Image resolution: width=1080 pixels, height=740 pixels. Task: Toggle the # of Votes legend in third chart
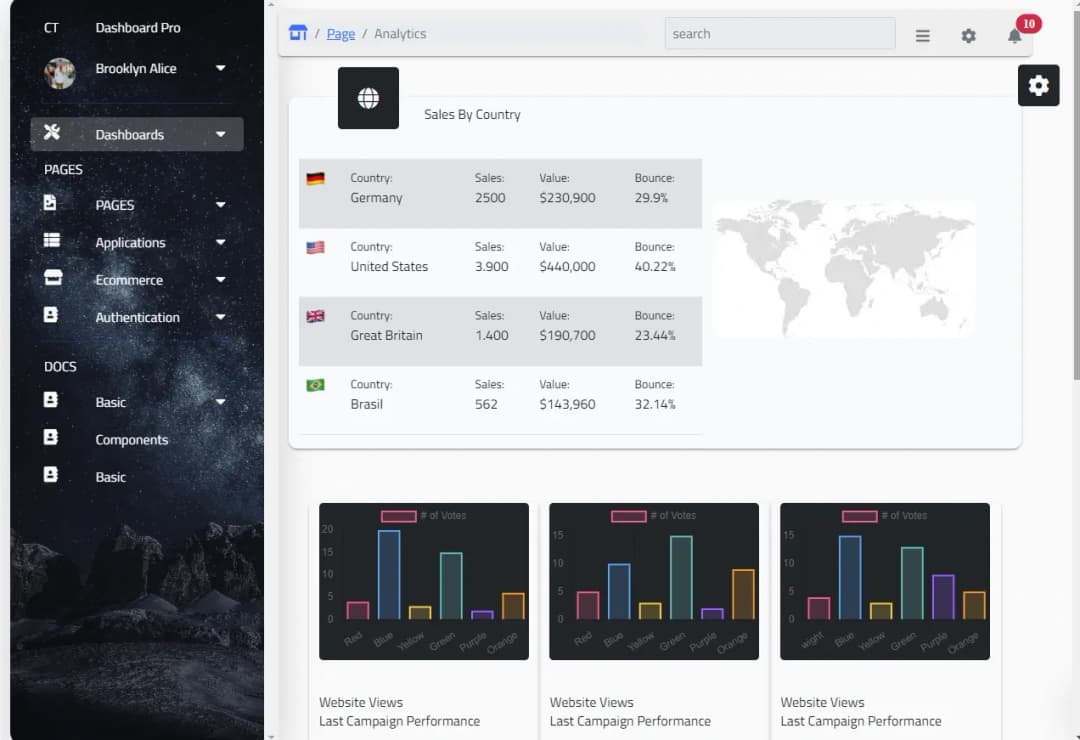(x=884, y=515)
